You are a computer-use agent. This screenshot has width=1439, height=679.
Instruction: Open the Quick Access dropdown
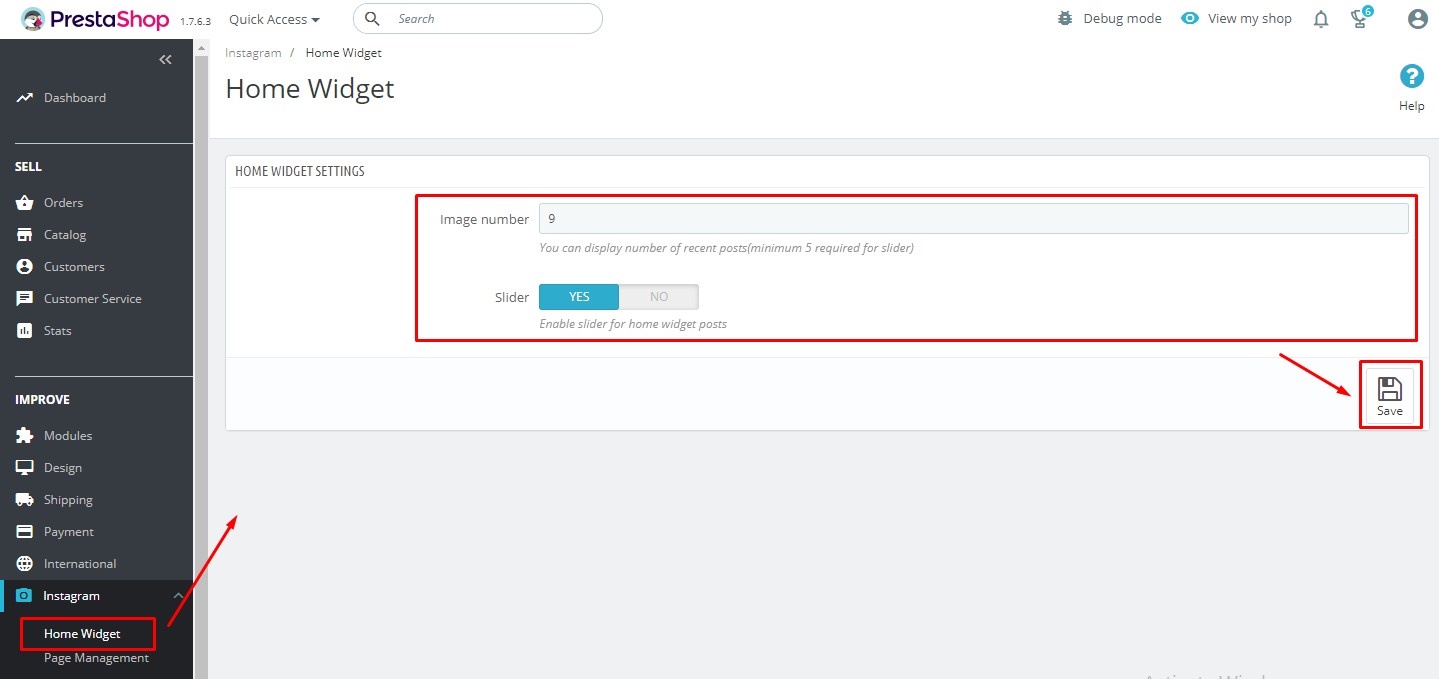274,19
